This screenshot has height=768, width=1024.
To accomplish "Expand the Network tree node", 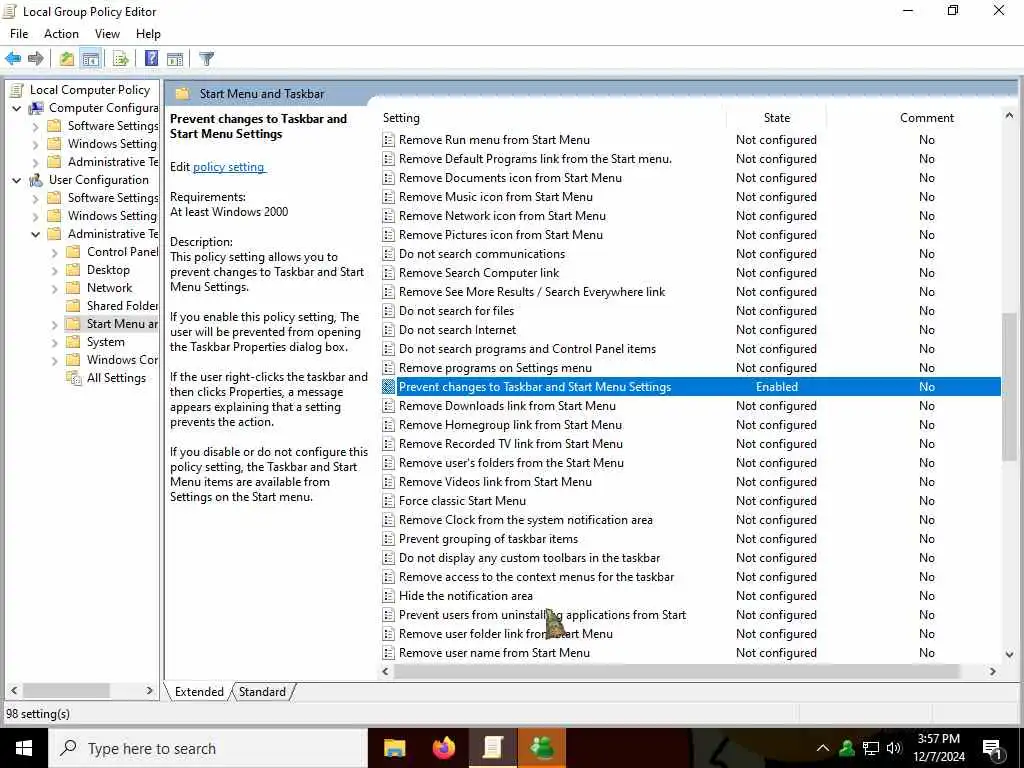I will click(55, 288).
